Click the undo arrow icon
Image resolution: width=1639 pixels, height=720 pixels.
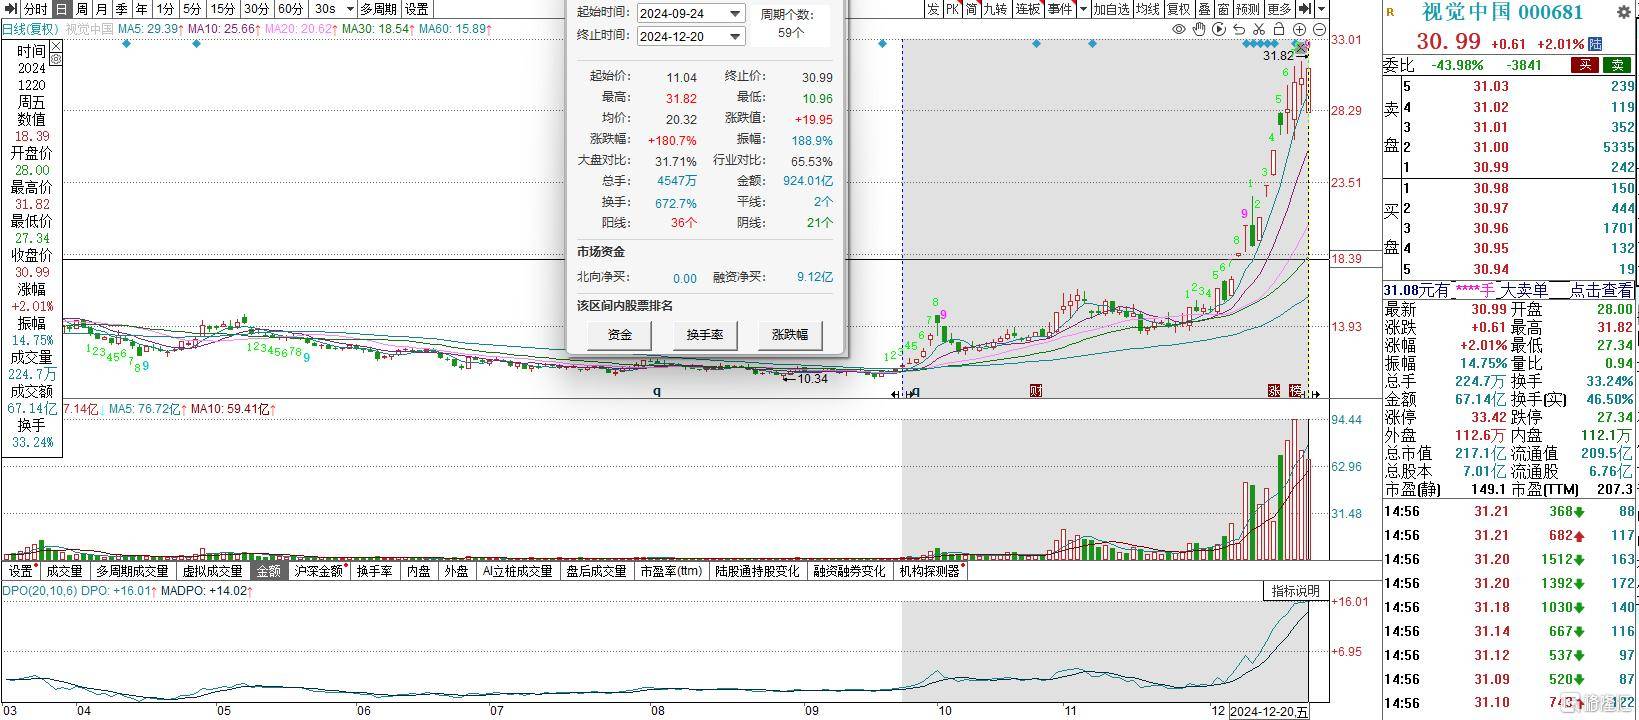click(x=1240, y=29)
